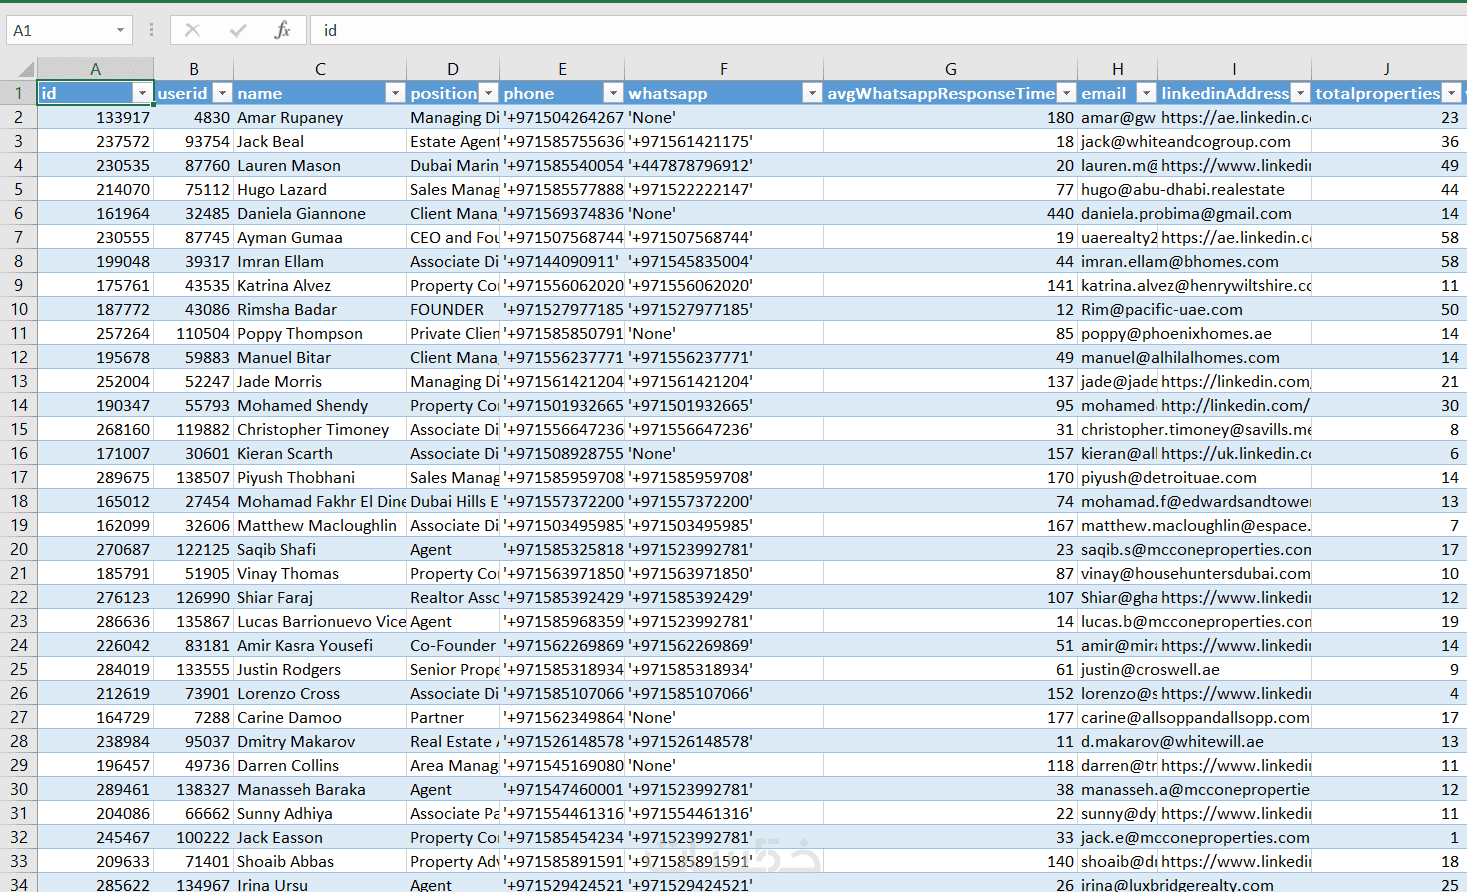The width and height of the screenshot is (1467, 892).
Task: Open the Name Box dropdown arrow
Action: pyautogui.click(x=120, y=31)
